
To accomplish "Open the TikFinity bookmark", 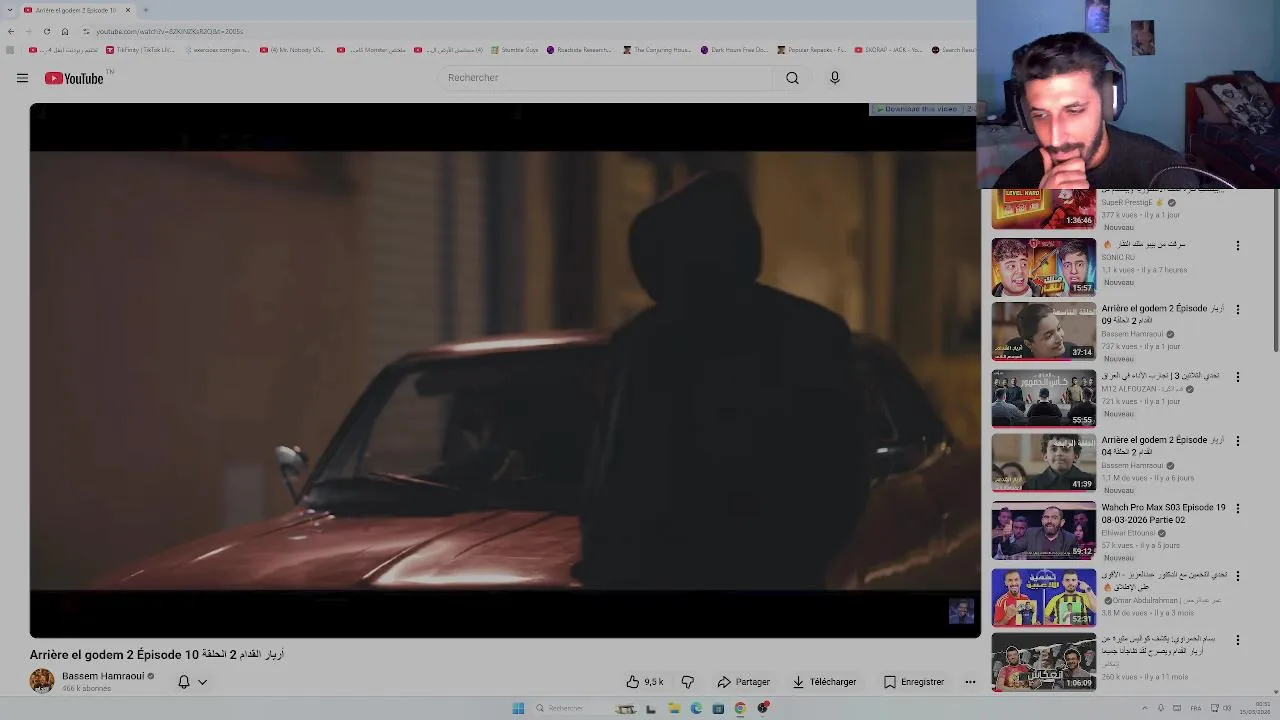I will tap(140, 50).
